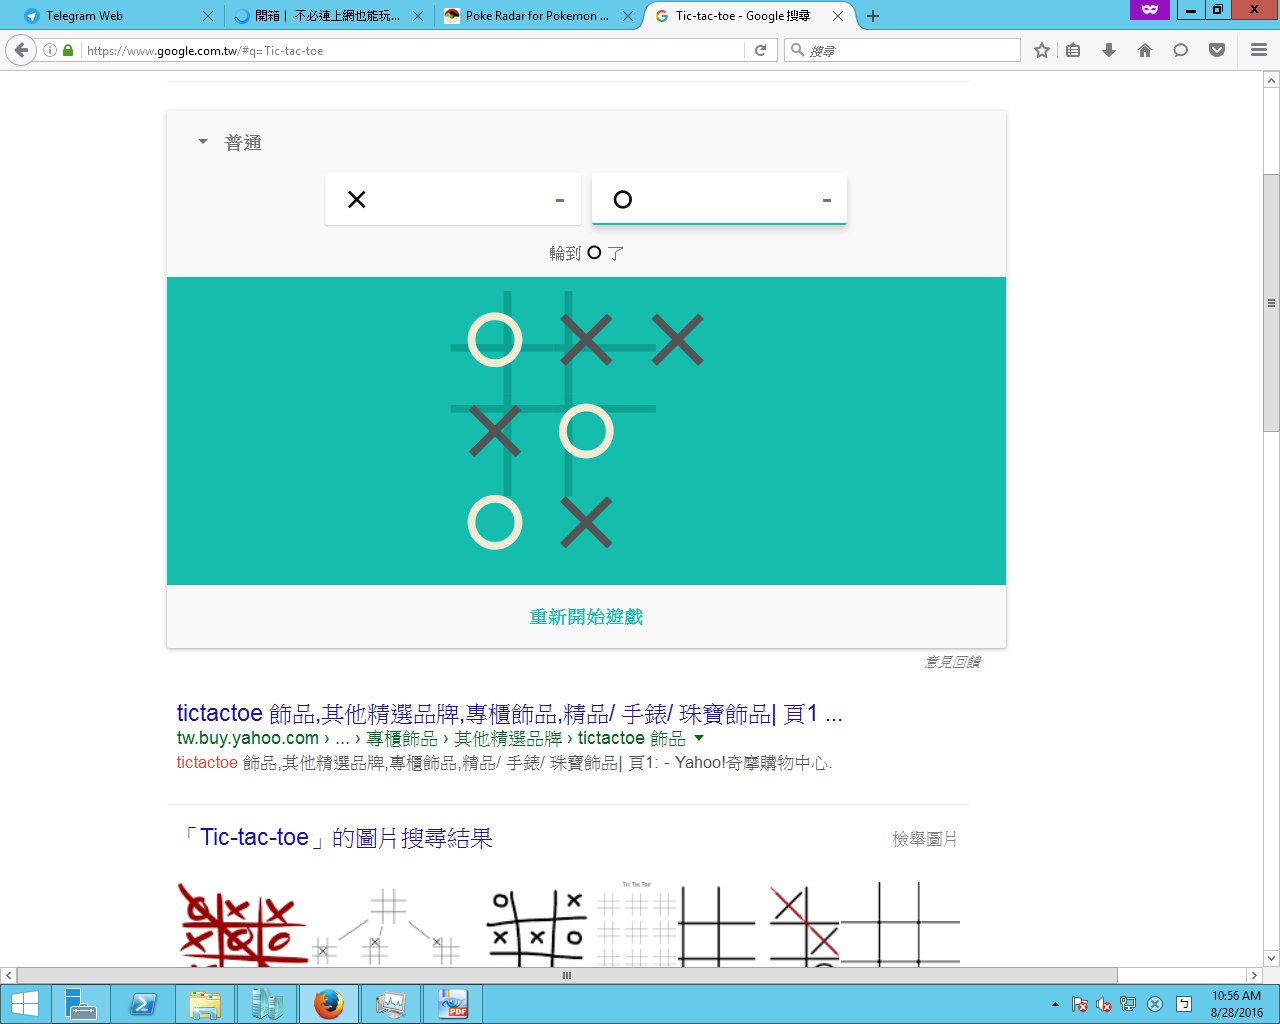Click the horizontal scrollbar right arrow
This screenshot has height=1024, width=1280.
(1254, 975)
